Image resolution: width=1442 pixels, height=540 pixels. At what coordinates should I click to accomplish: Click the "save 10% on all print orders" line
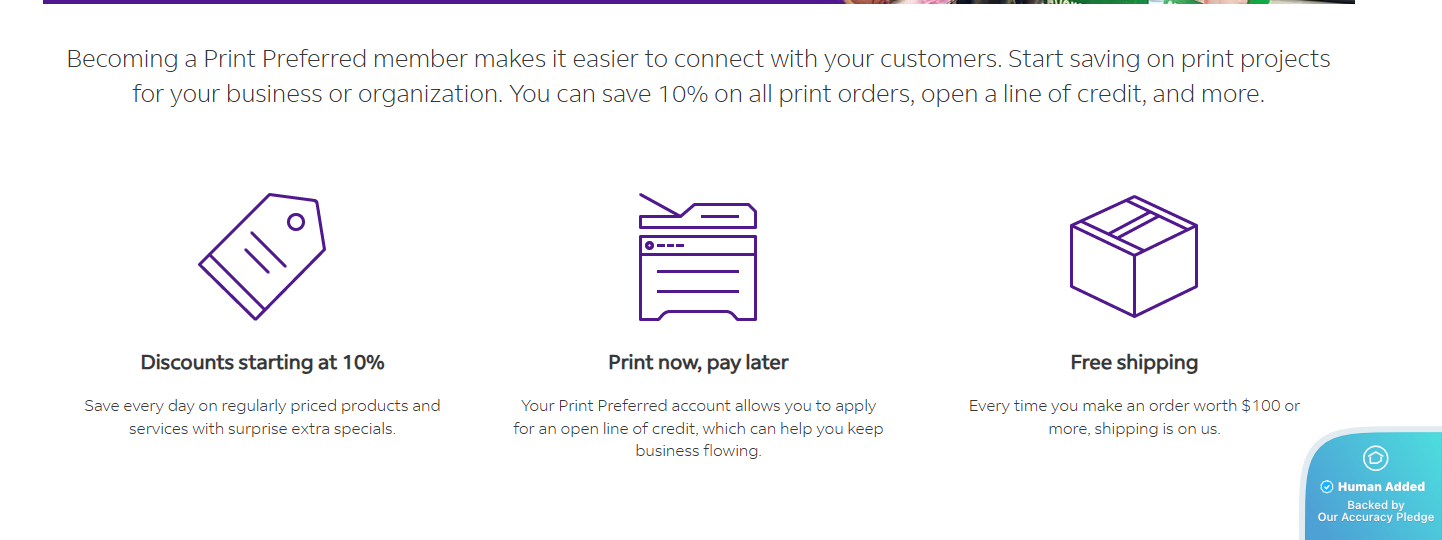[698, 95]
